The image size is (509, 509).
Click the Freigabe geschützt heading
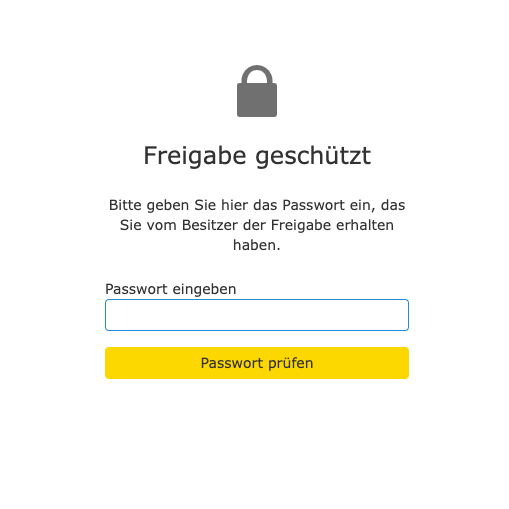[x=257, y=156]
